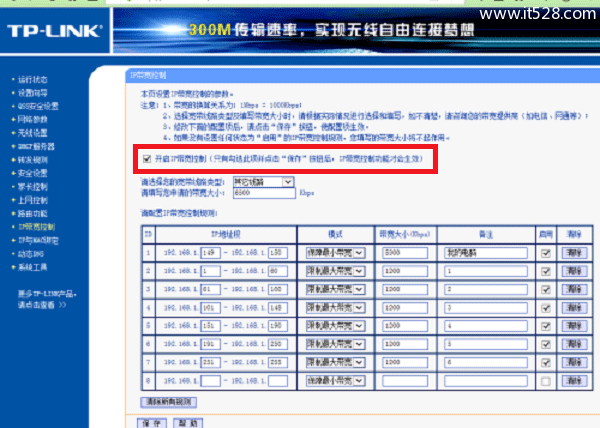
Task: Click the 清除 button for rule 8
Action: click(x=574, y=381)
